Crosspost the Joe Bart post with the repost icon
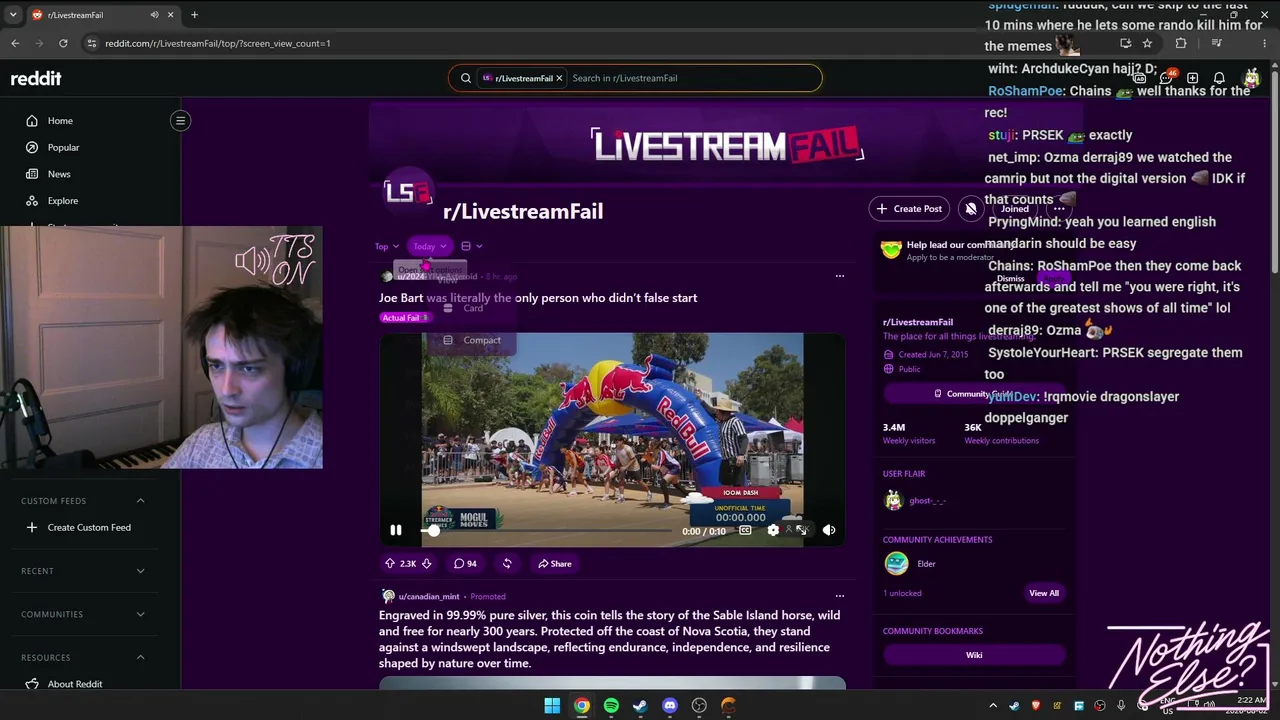This screenshot has height=720, width=1280. pos(507,564)
